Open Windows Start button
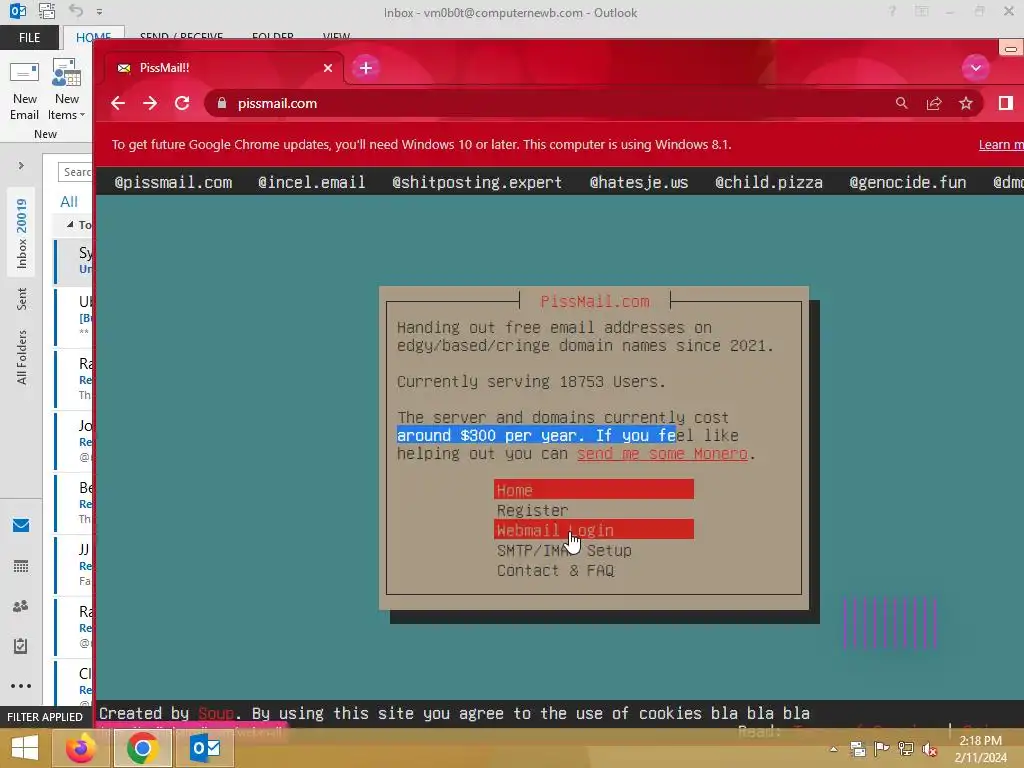This screenshot has height=768, width=1024. coord(25,748)
